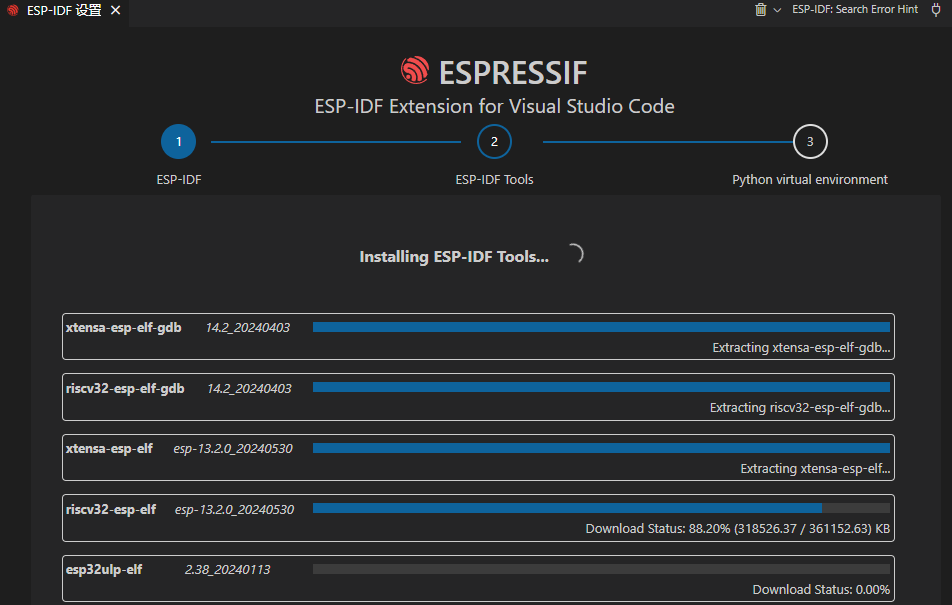The height and width of the screenshot is (605, 952).
Task: Click riscv32-esp-elf-gdb tool name
Action: tap(124, 388)
